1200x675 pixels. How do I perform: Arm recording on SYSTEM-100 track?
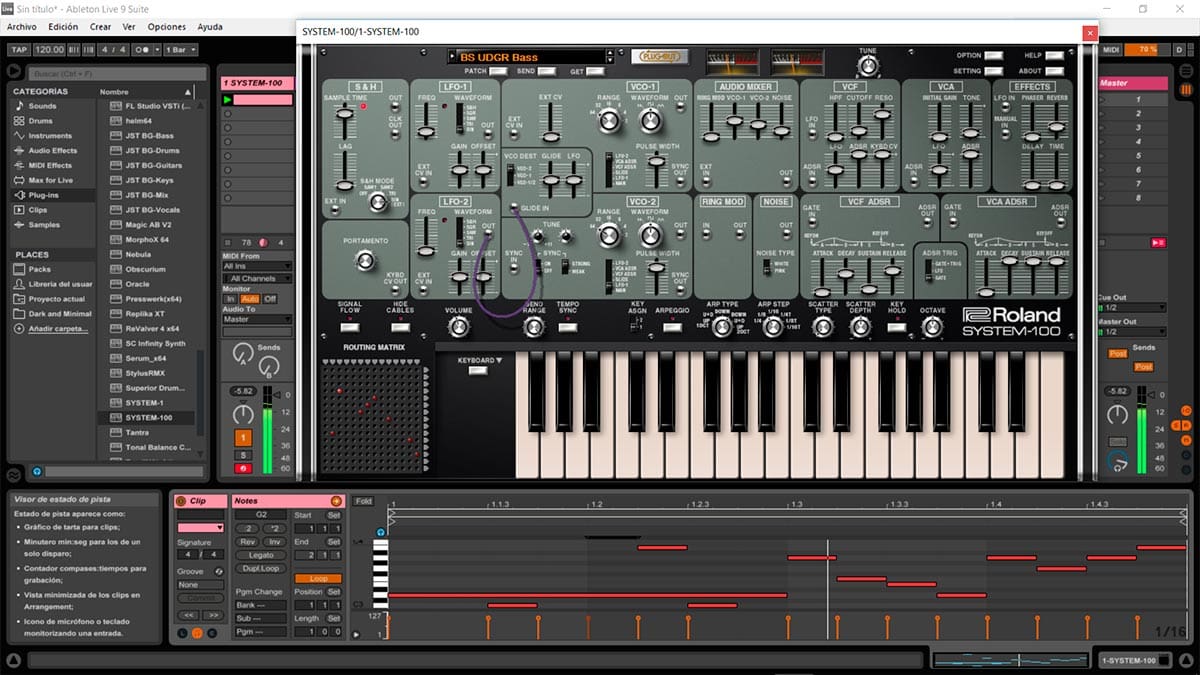click(243, 468)
